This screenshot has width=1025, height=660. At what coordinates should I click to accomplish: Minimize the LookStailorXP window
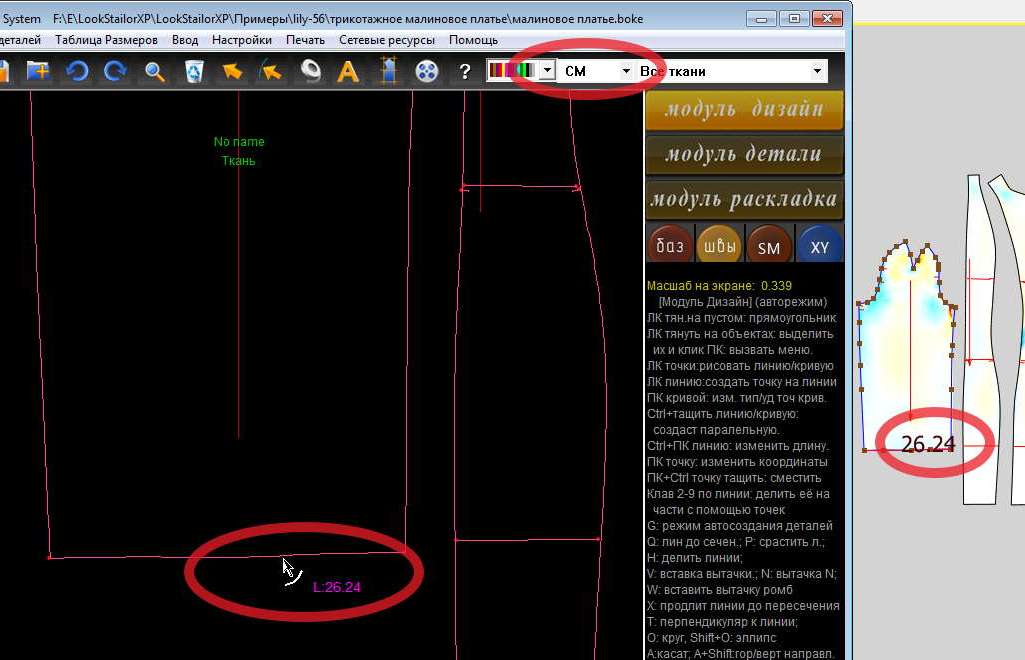point(761,19)
